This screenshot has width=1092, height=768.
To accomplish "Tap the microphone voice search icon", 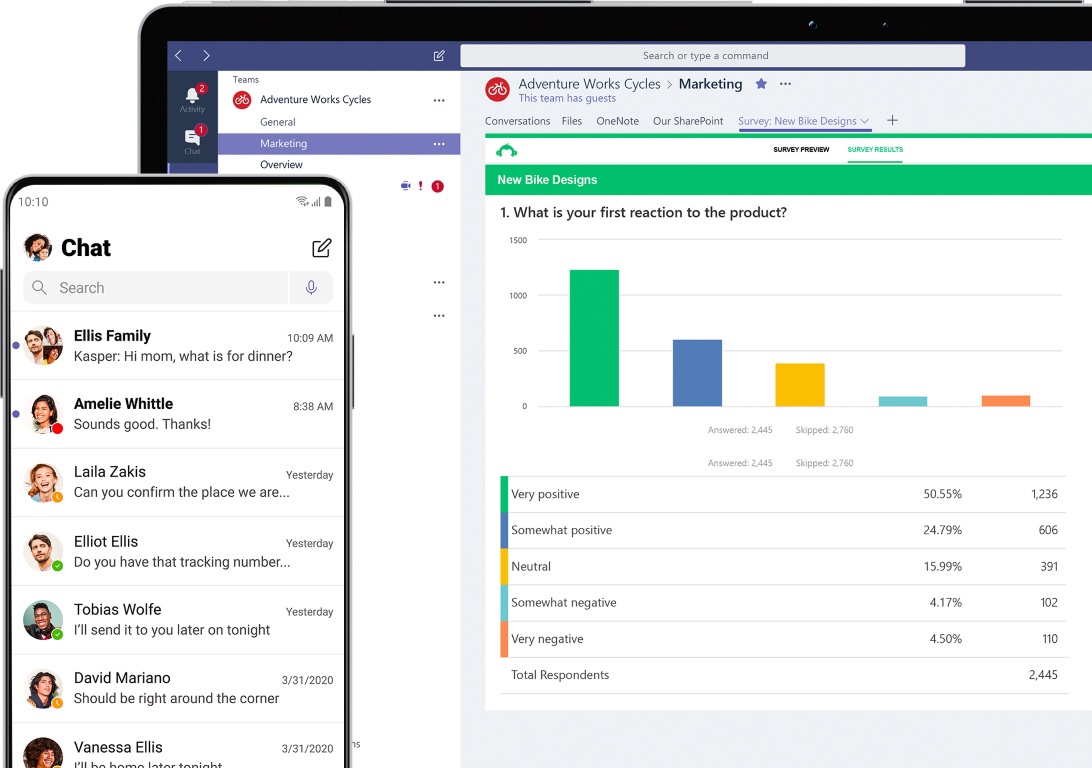I will [311, 288].
